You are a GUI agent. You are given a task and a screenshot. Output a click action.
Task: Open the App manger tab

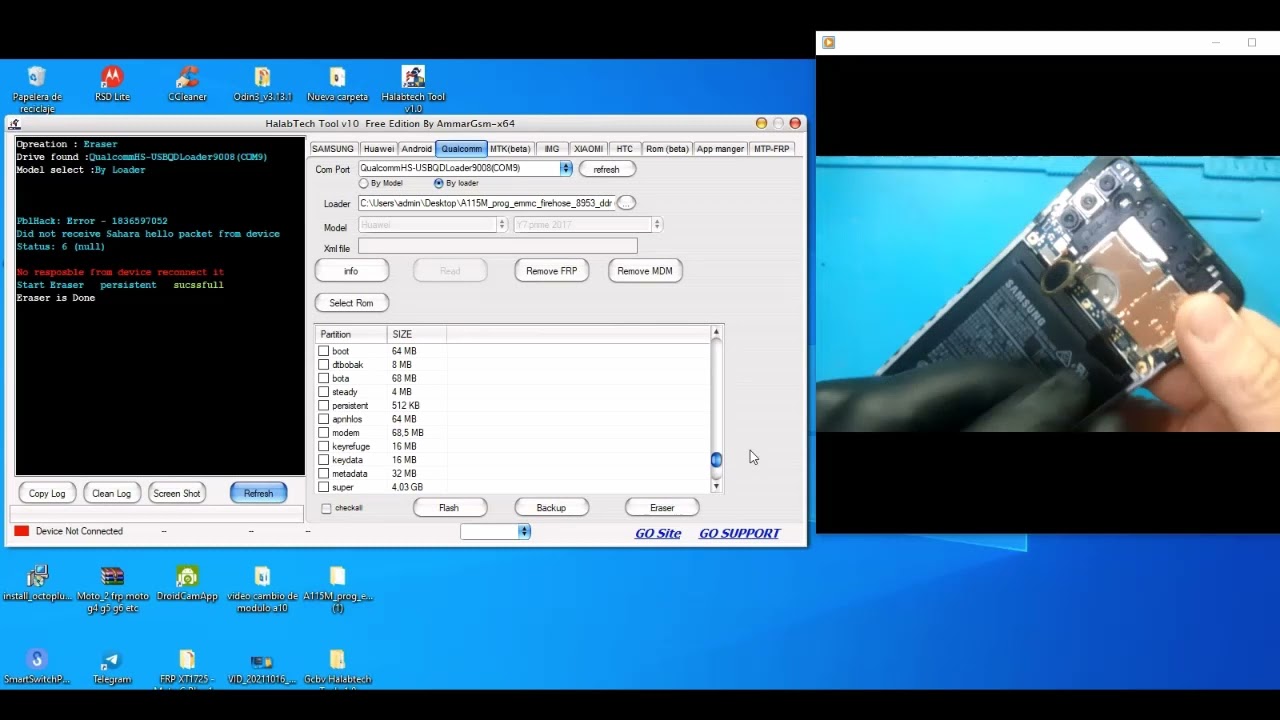720,149
